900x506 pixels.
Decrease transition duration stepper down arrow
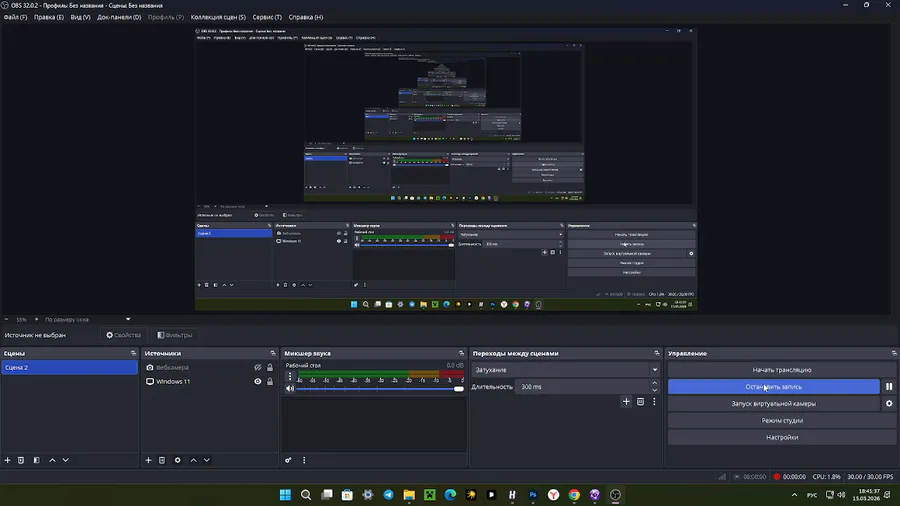coord(654,390)
